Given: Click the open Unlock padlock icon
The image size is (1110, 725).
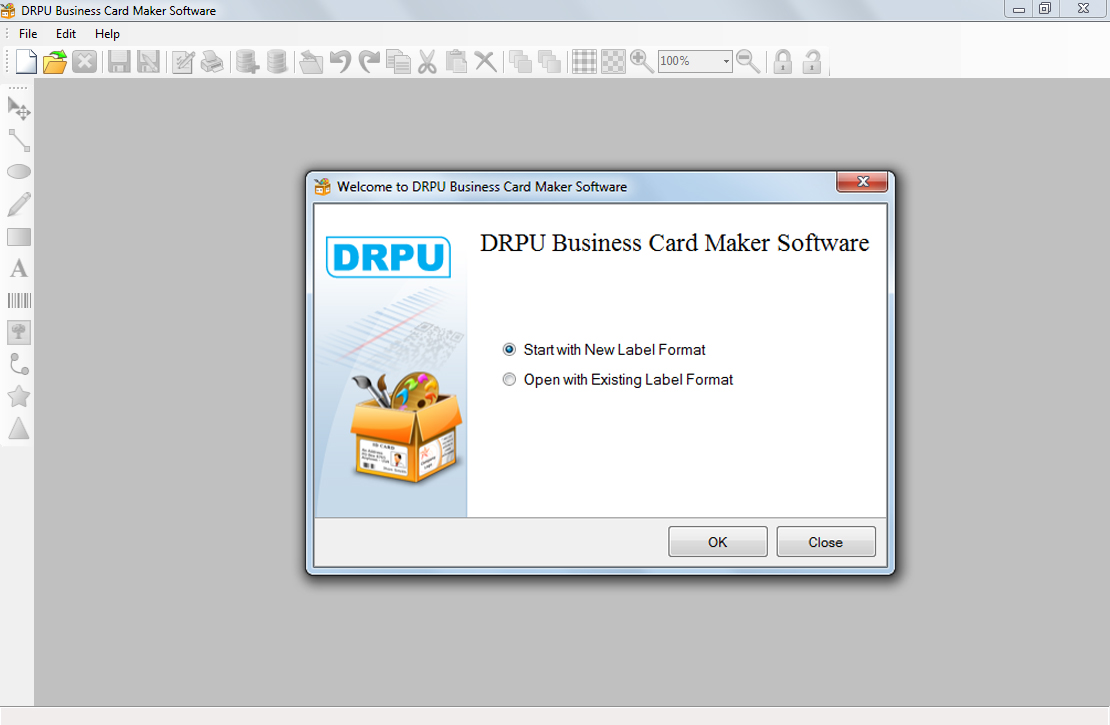Looking at the screenshot, I should 811,62.
